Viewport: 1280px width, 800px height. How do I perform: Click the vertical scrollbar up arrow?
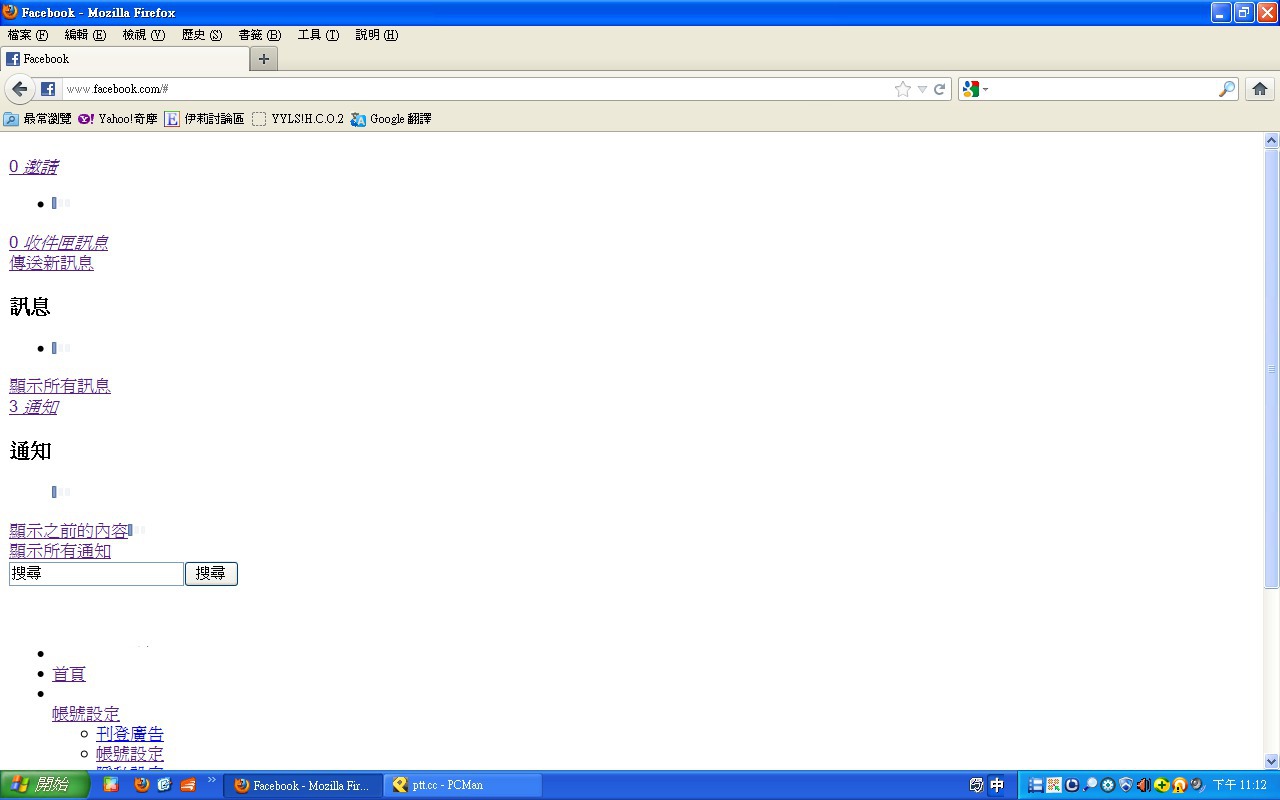pyautogui.click(x=1272, y=141)
